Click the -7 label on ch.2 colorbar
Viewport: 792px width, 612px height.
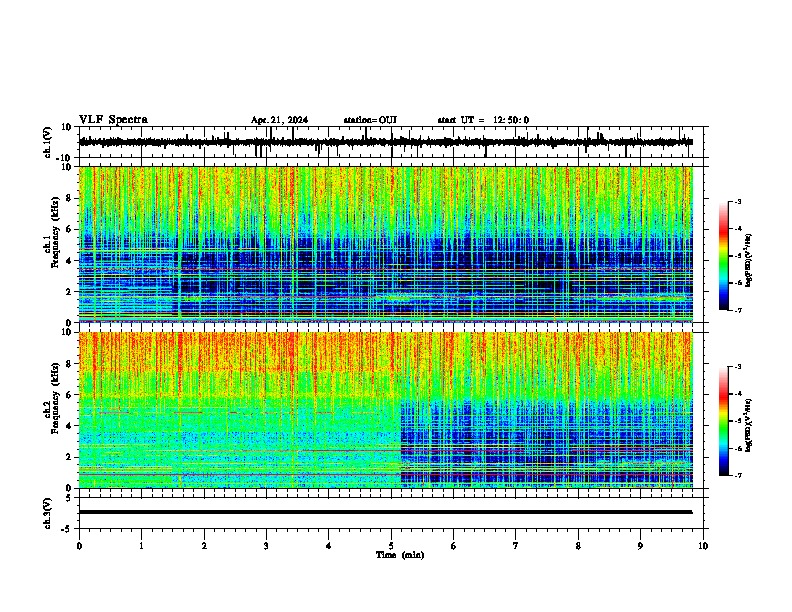737,475
